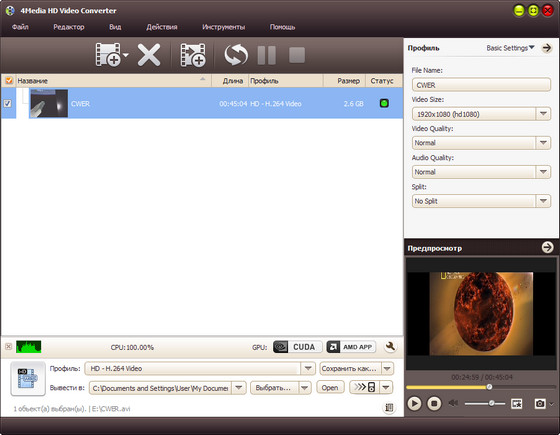
Task: Open the Действия menu
Action: tap(162, 27)
